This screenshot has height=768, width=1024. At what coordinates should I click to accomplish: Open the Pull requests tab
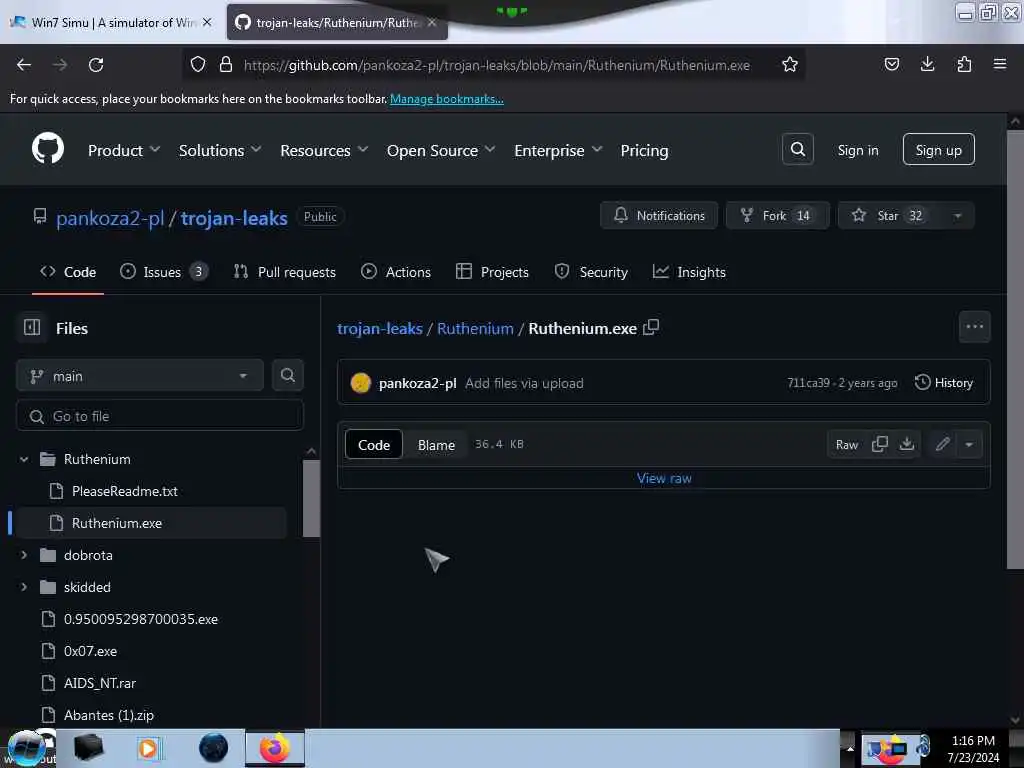pyautogui.click(x=285, y=272)
